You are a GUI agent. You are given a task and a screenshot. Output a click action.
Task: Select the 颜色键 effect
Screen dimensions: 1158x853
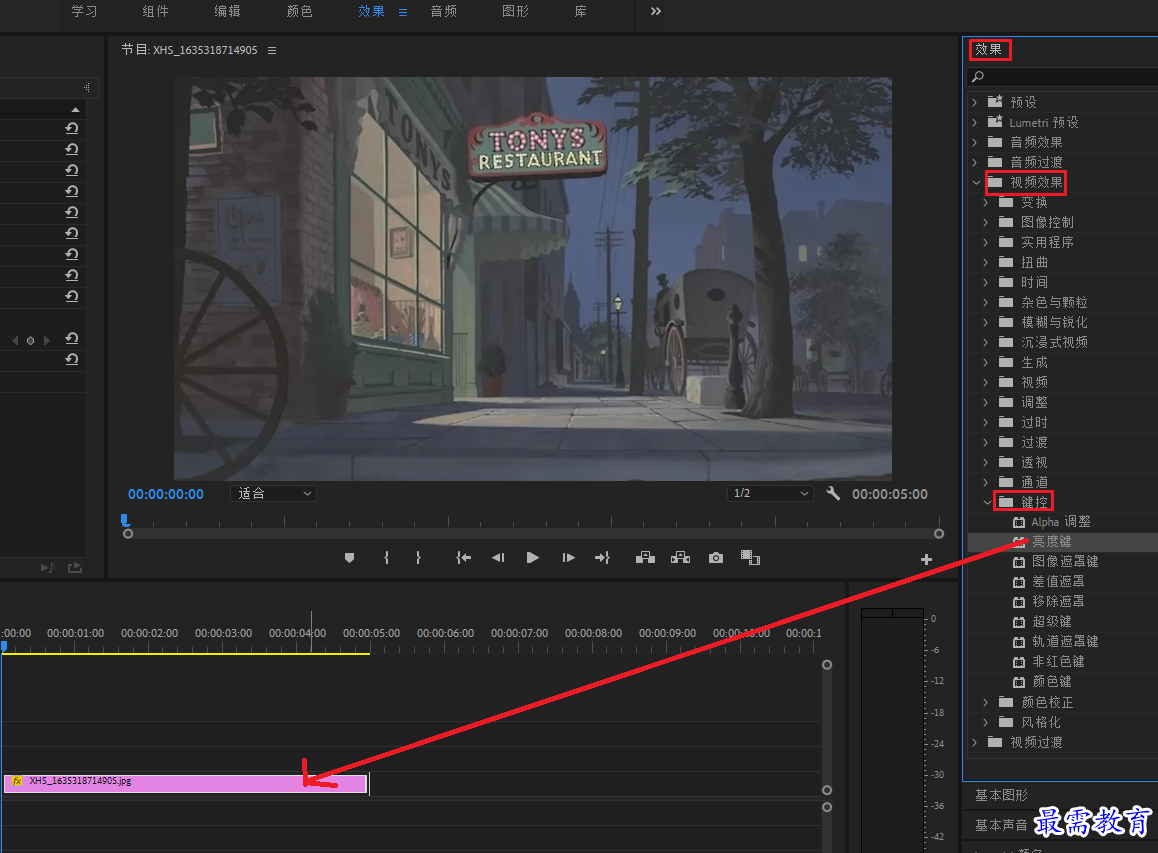coord(1052,681)
